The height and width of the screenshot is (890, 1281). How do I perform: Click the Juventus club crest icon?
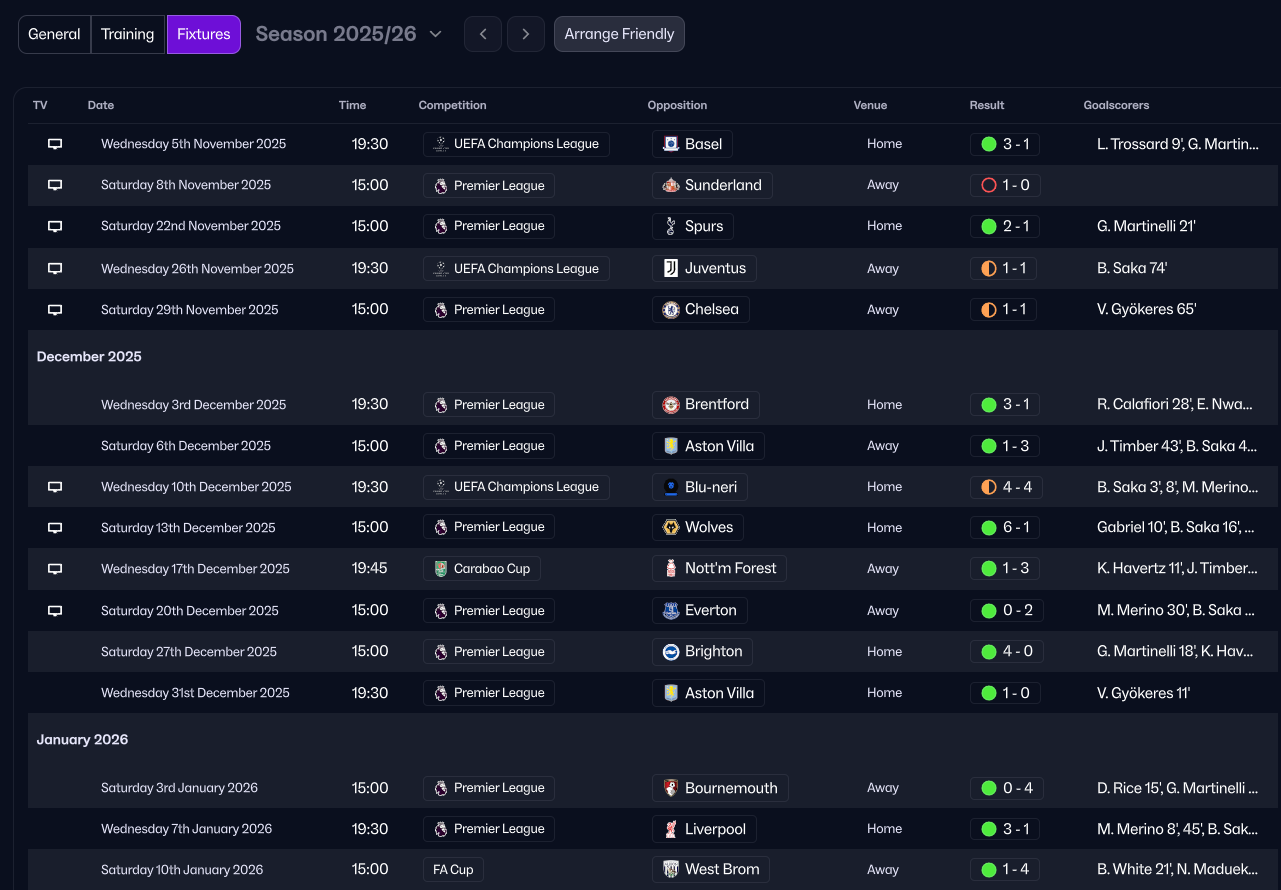[671, 268]
